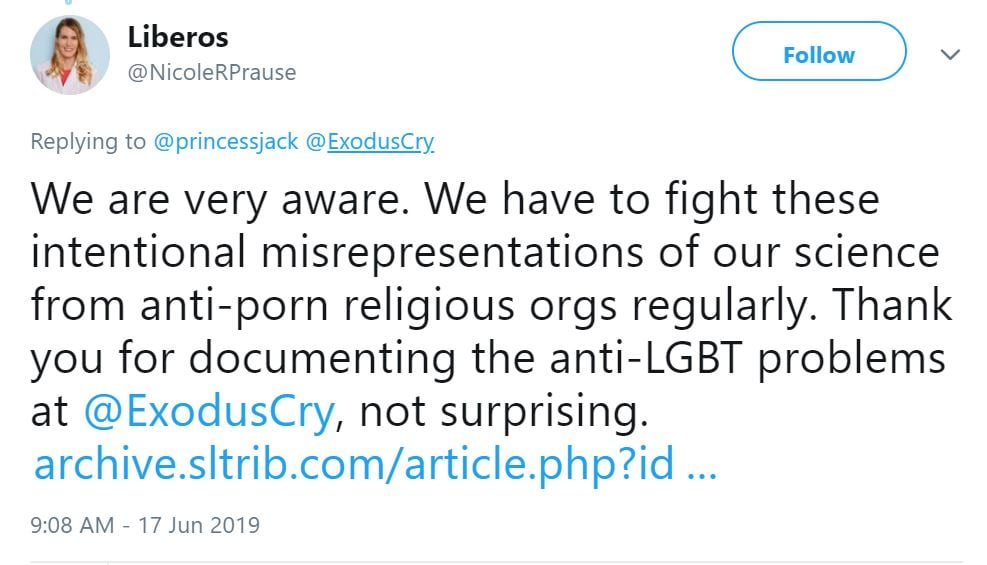Click the "Replying to" label
Image resolution: width=987 pixels, height=565 pixels.
pyautogui.click(x=88, y=142)
